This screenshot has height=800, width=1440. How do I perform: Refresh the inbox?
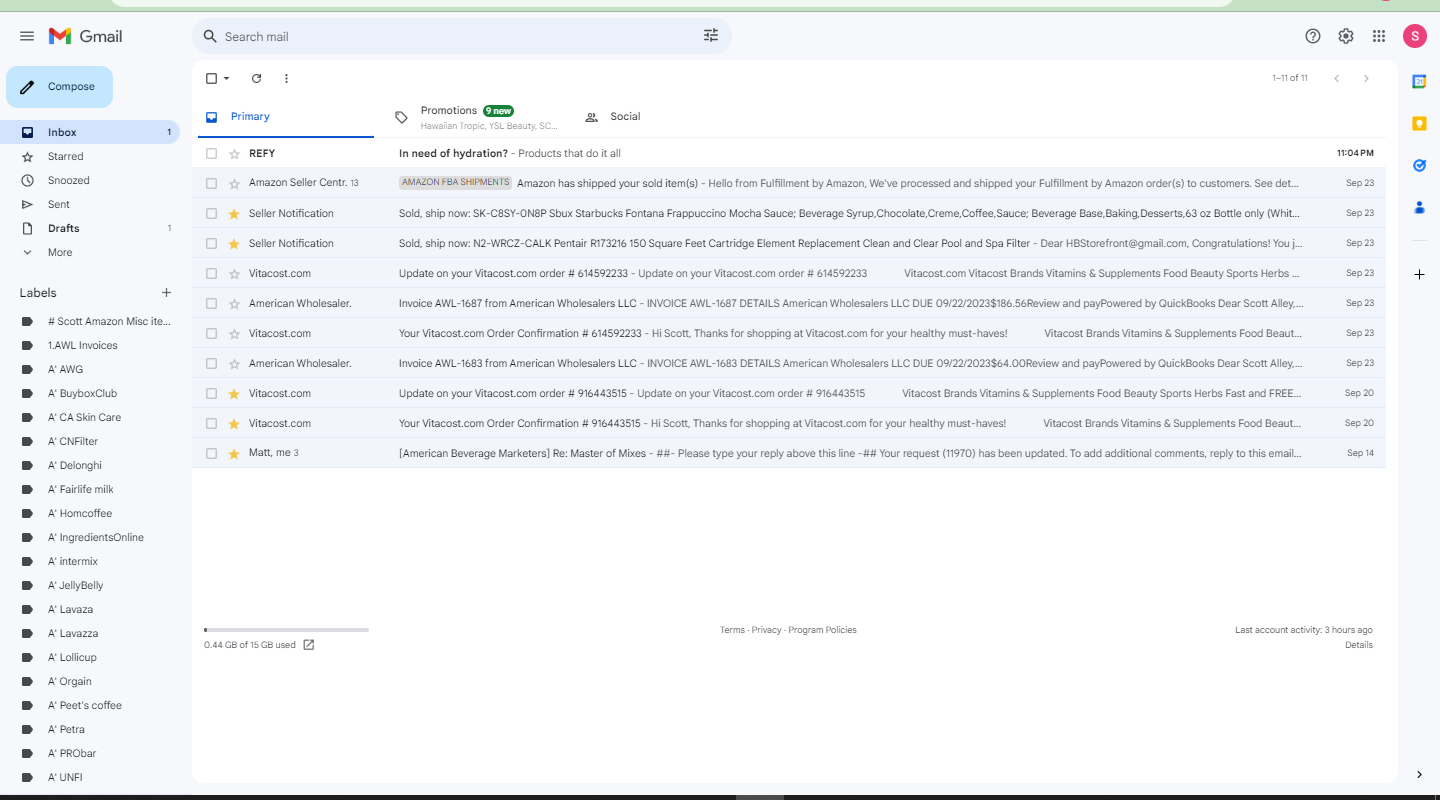pos(256,78)
